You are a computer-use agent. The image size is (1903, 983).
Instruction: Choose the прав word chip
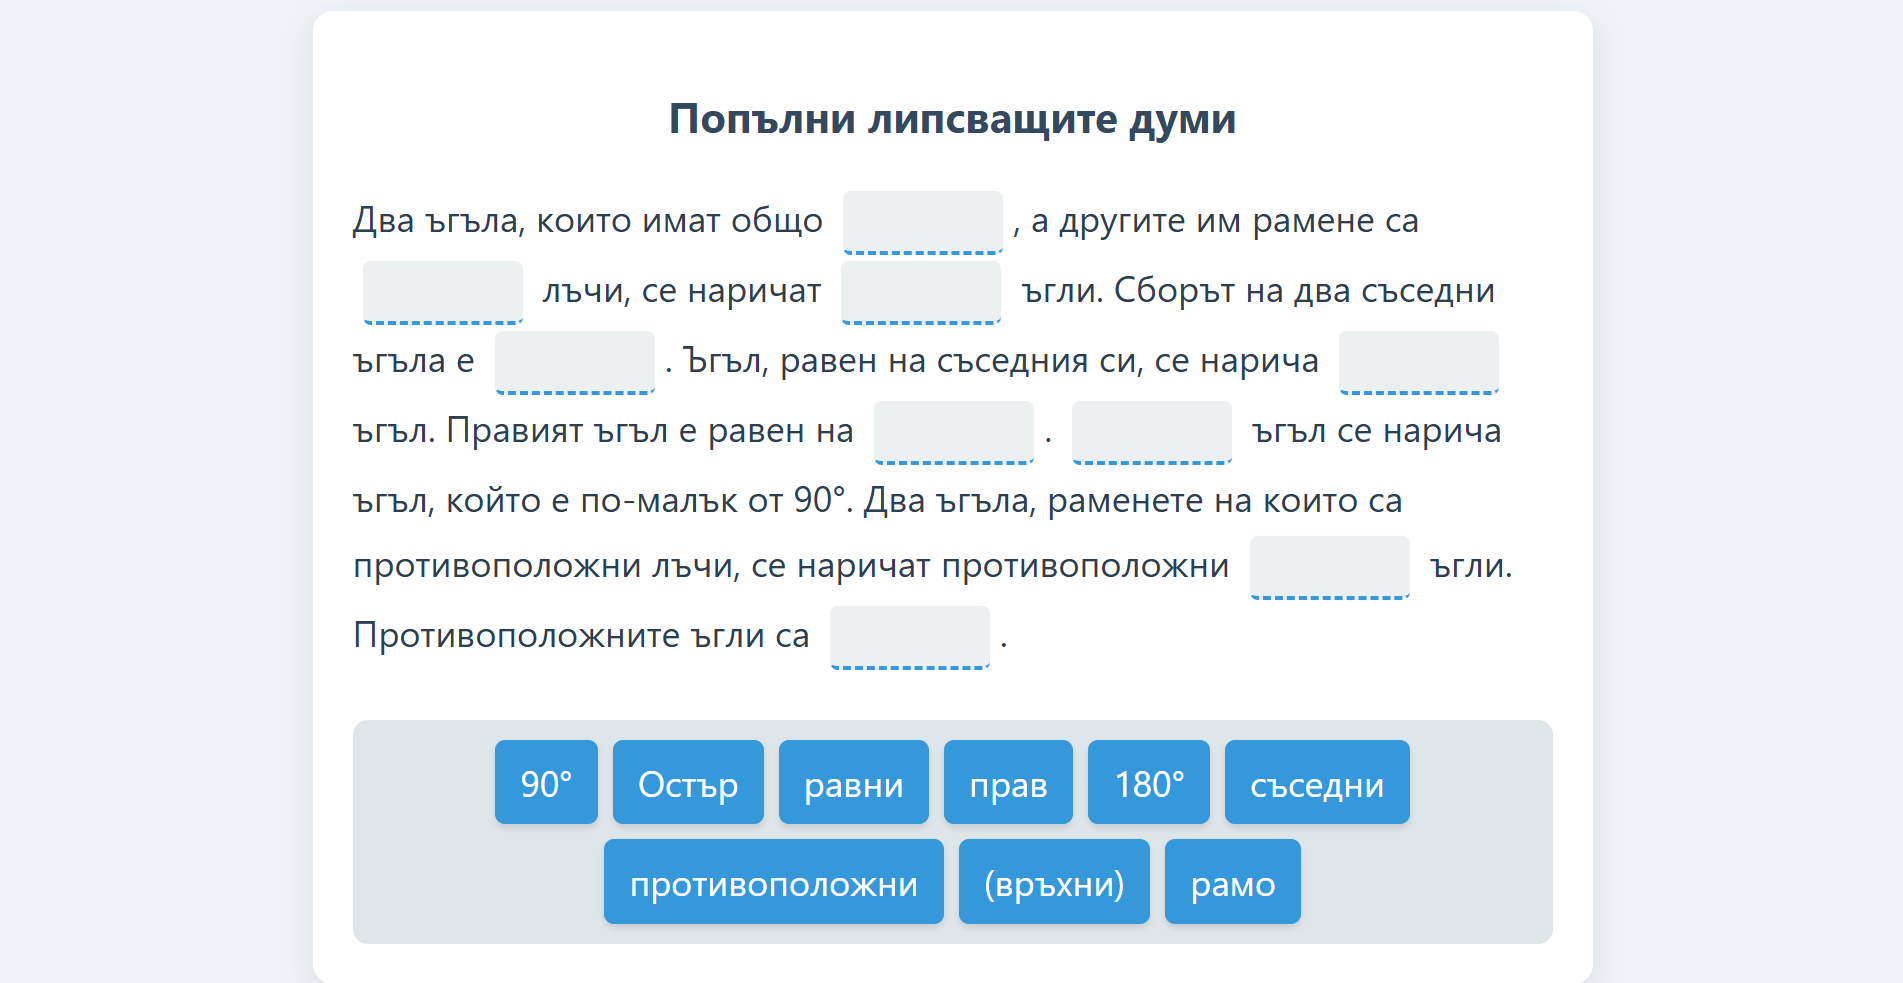pyautogui.click(x=1008, y=783)
